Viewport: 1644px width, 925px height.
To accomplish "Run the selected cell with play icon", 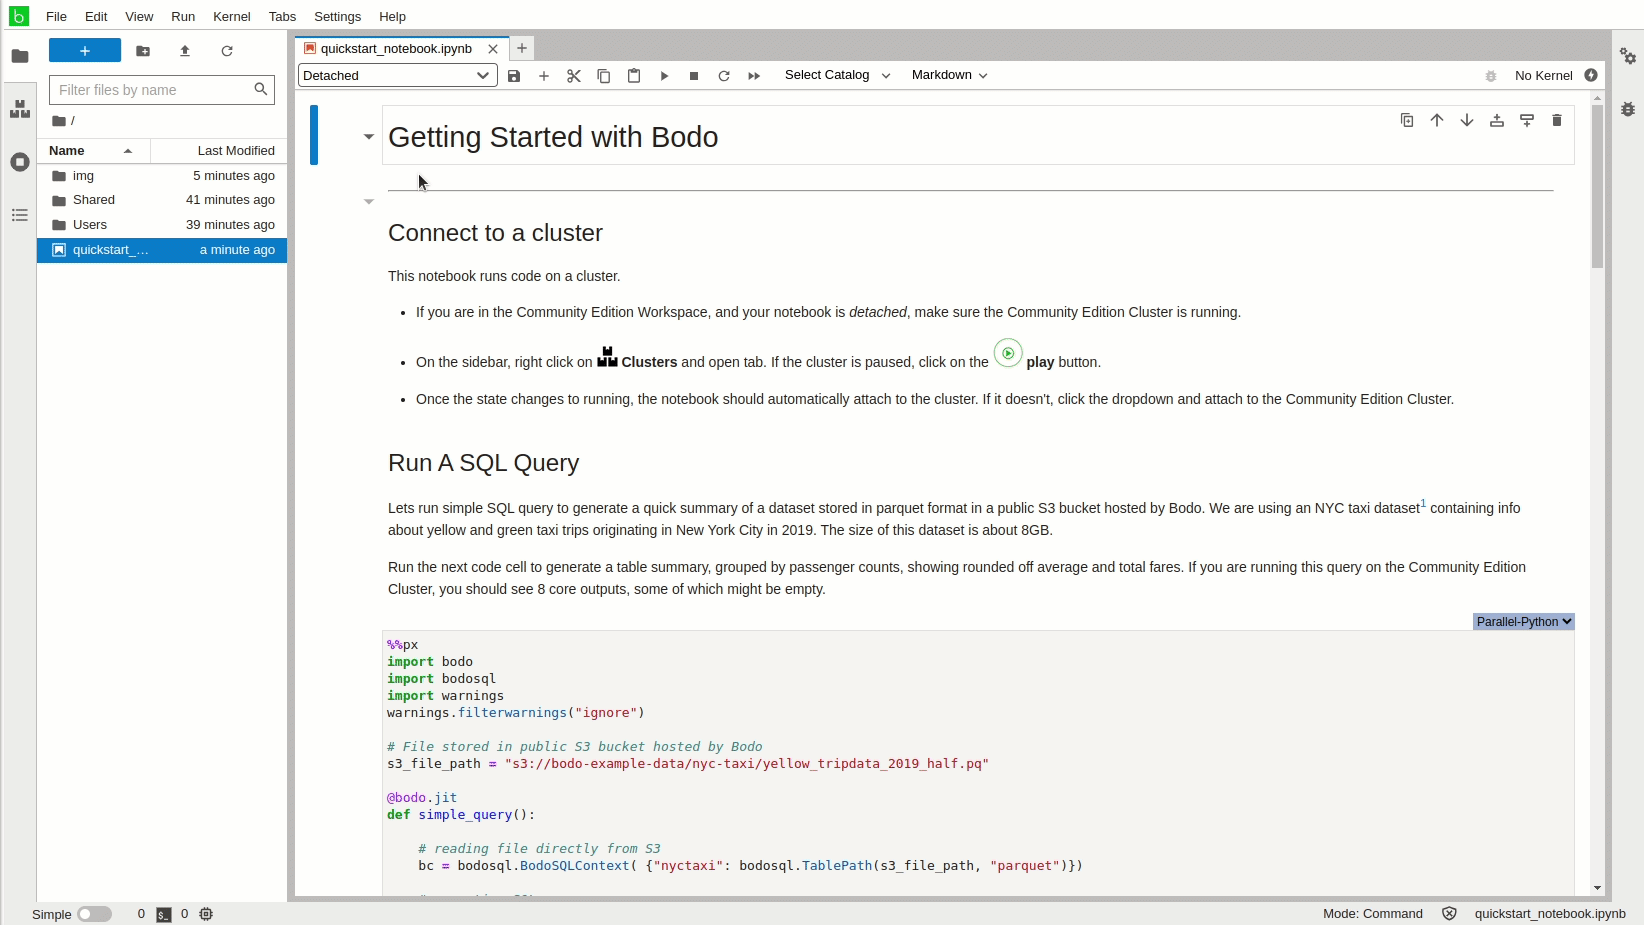I will click(x=664, y=76).
